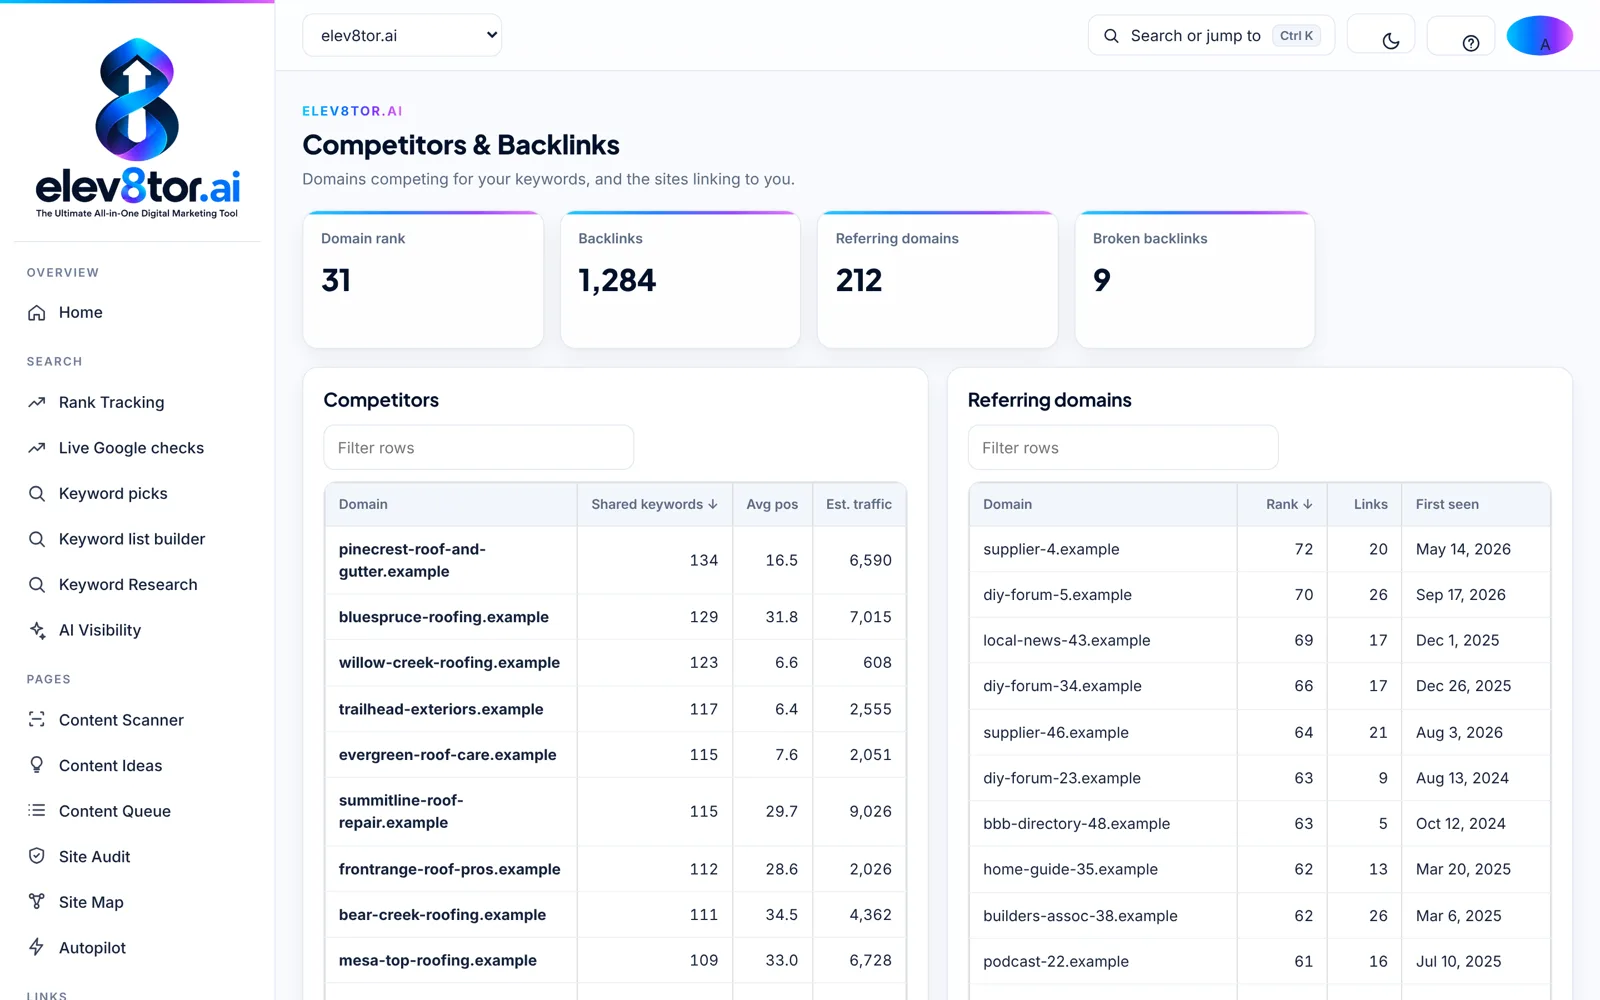
Task: Click the Content Scanner scan icon
Action: [37, 720]
